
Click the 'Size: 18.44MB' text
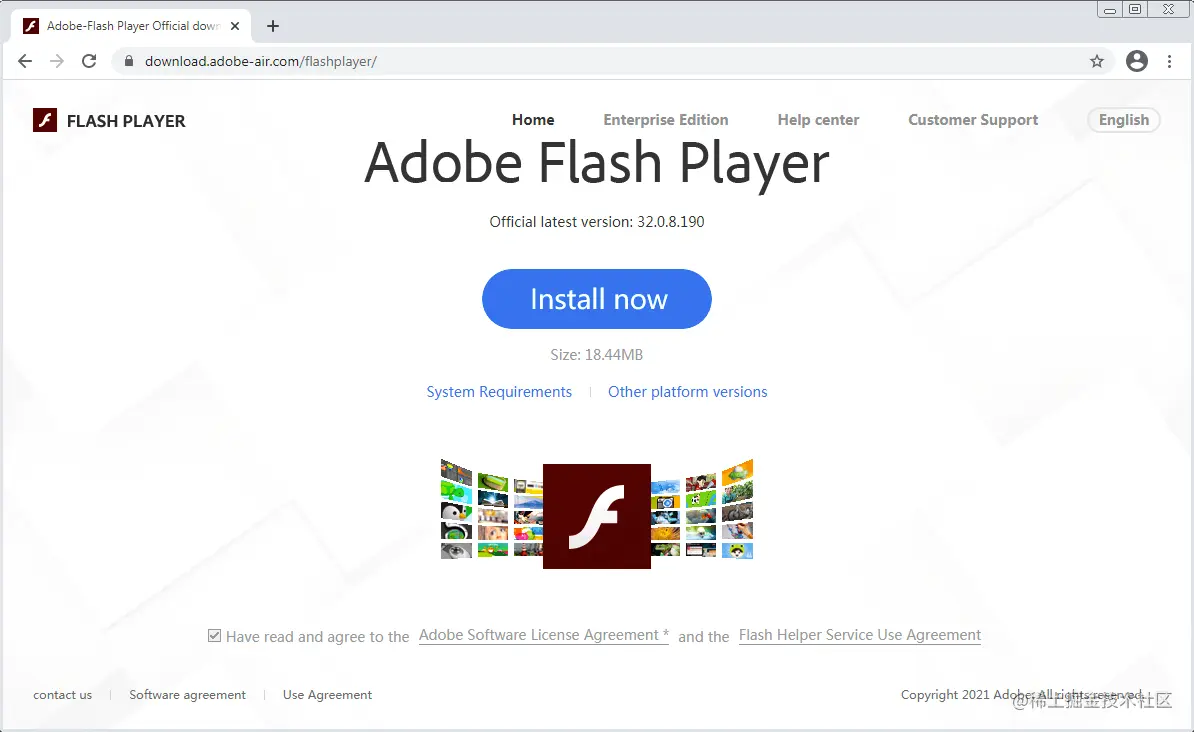pos(597,355)
